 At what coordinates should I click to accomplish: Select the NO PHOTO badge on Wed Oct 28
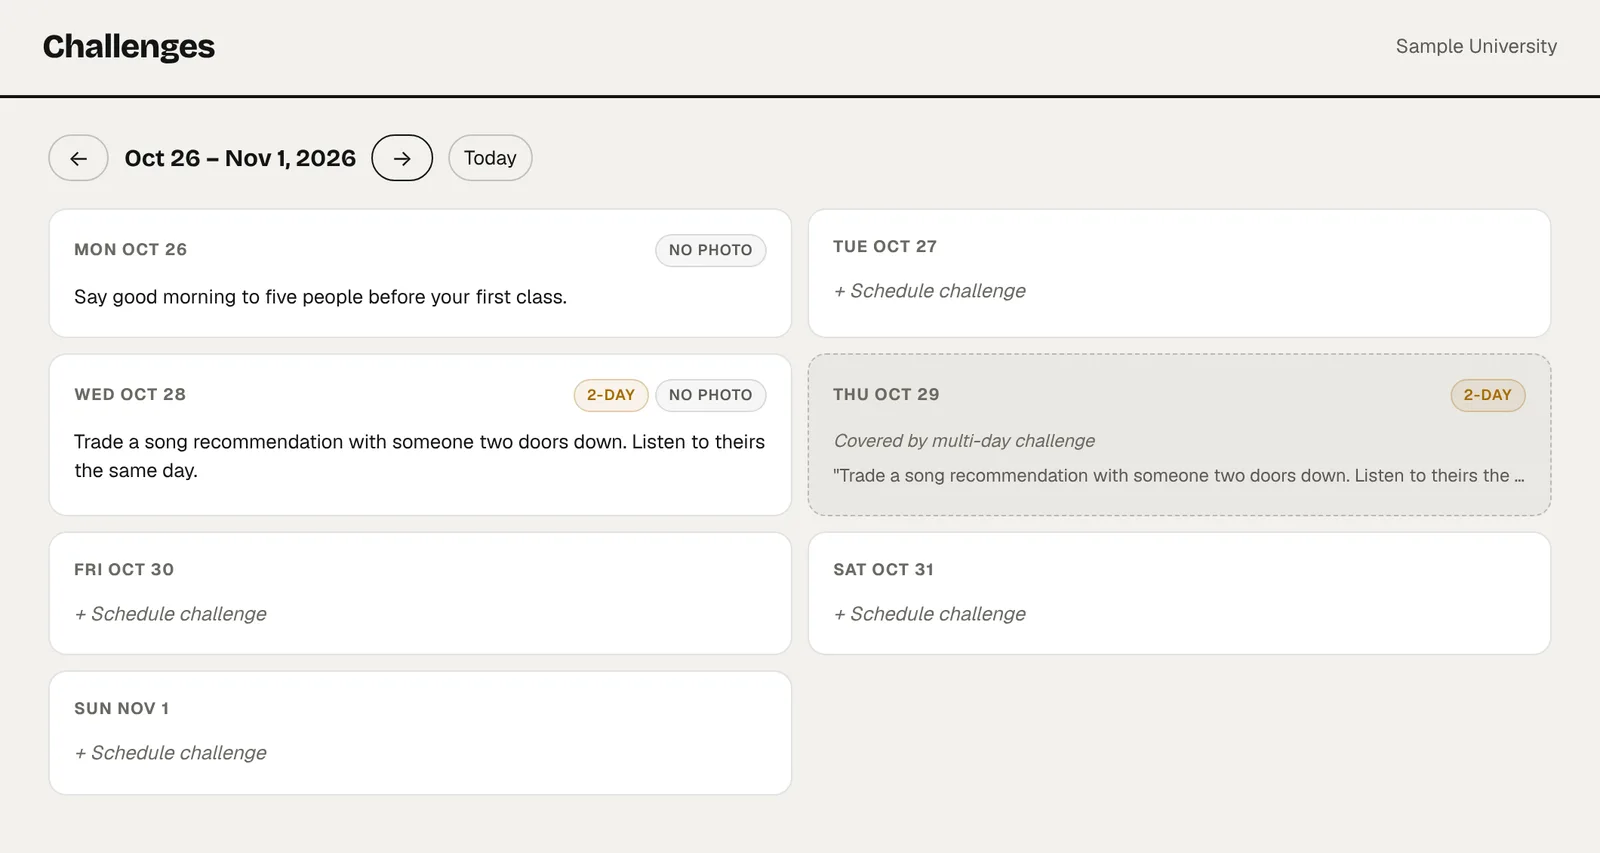711,395
